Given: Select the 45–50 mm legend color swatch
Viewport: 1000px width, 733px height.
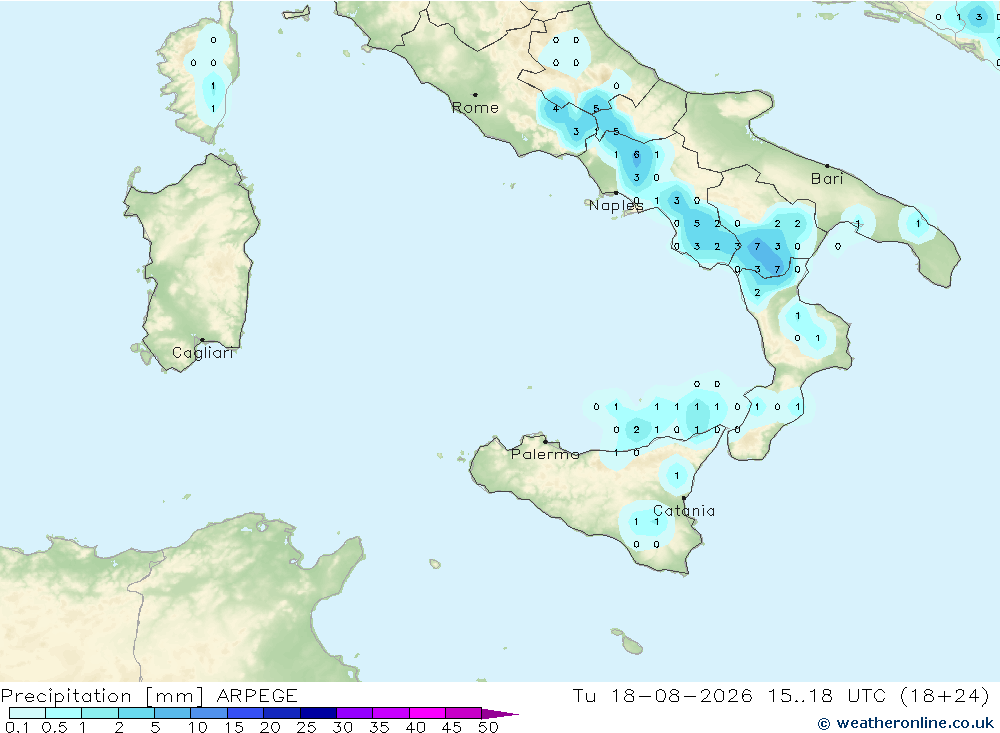Looking at the screenshot, I should [x=464, y=713].
